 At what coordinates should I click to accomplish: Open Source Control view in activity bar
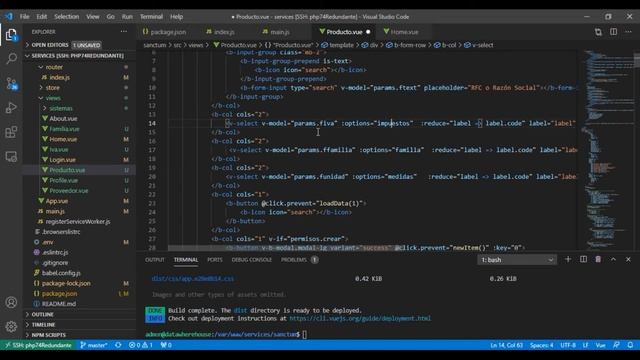pos(11,83)
